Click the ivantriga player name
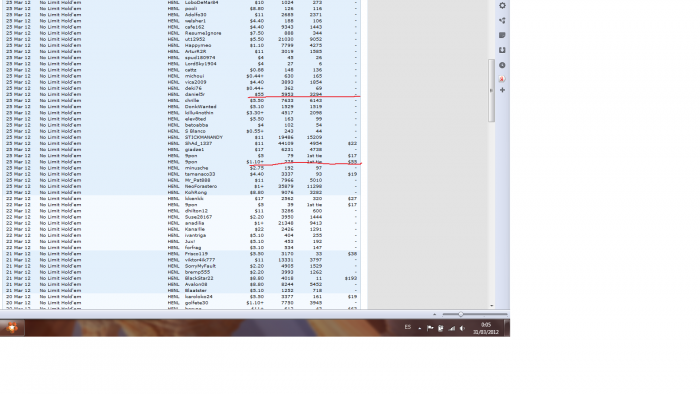Screen dimensions: 700x394 195,236
